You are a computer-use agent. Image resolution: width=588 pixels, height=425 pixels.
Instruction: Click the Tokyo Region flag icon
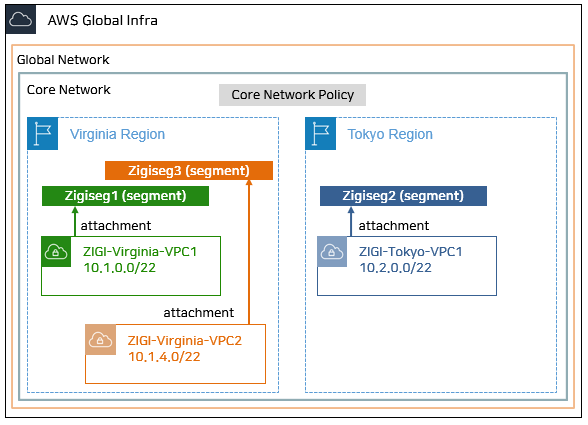tap(321, 134)
